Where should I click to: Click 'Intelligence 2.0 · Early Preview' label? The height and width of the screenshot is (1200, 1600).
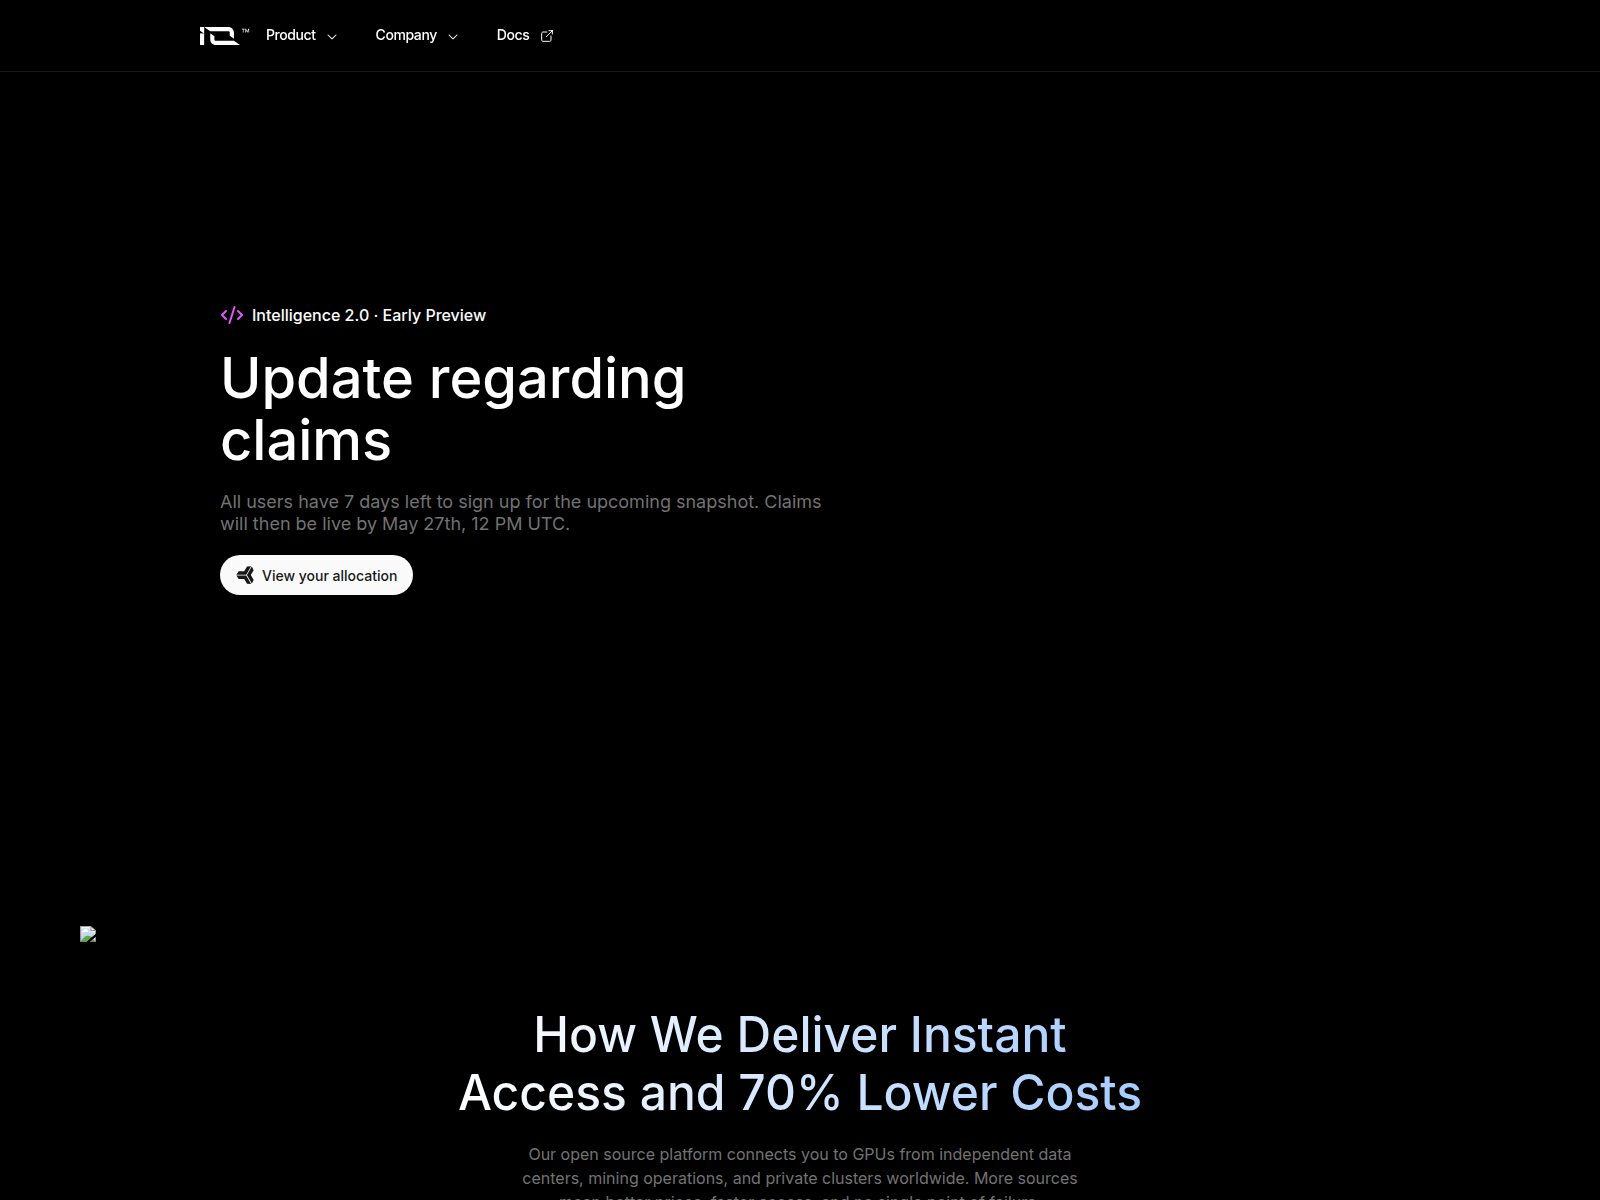[x=369, y=315]
